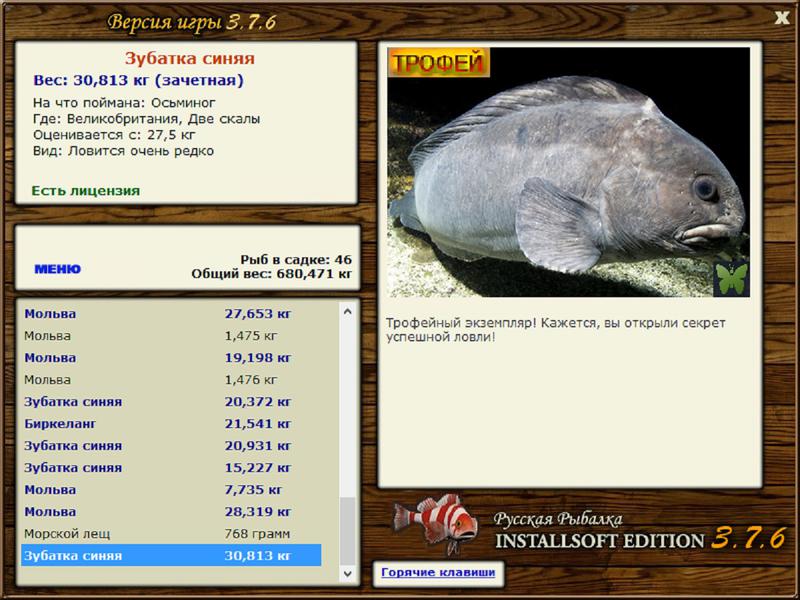Select Мольва 27,653 кг in the list

click(x=171, y=314)
